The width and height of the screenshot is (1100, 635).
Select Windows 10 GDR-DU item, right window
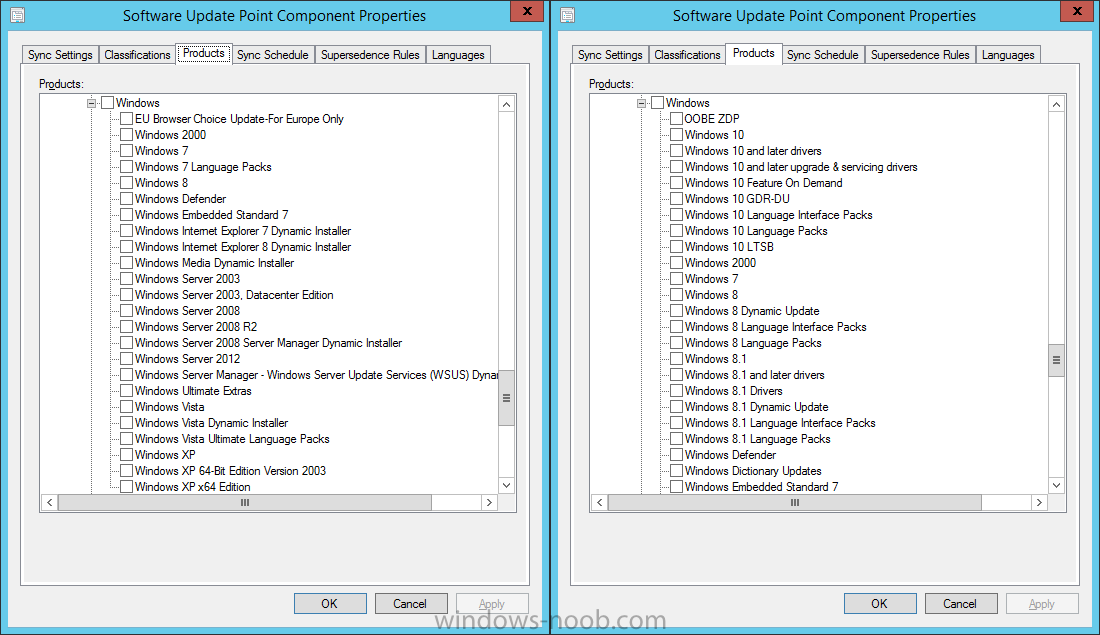click(x=737, y=199)
